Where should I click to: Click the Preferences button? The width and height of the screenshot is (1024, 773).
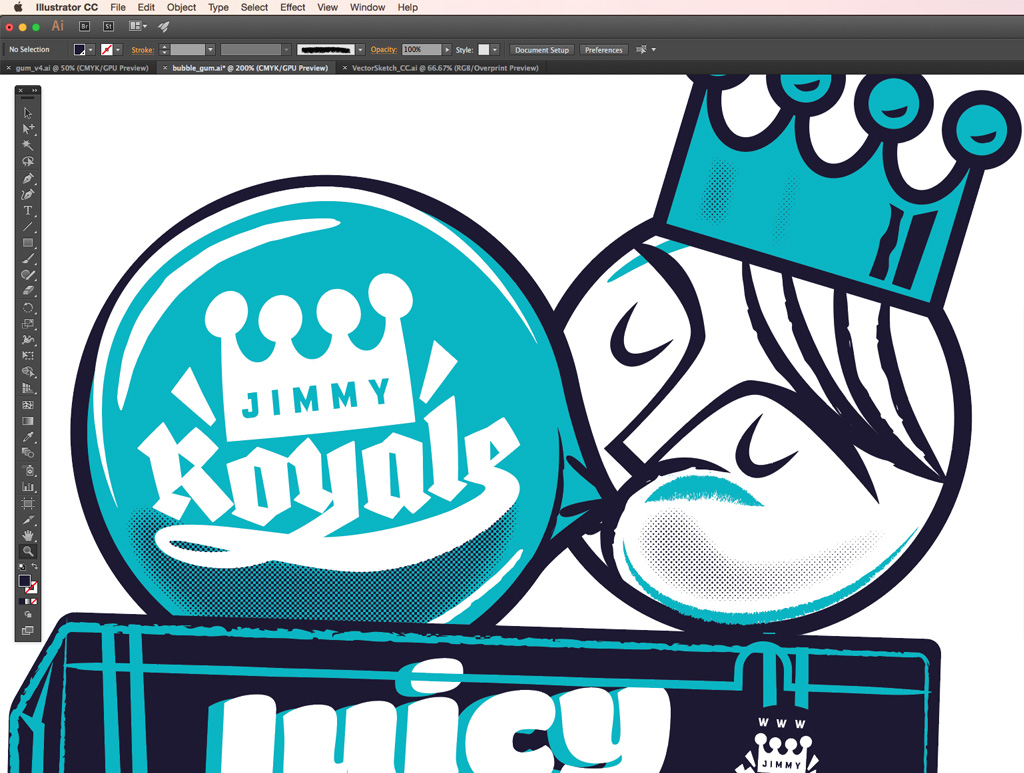coord(603,50)
